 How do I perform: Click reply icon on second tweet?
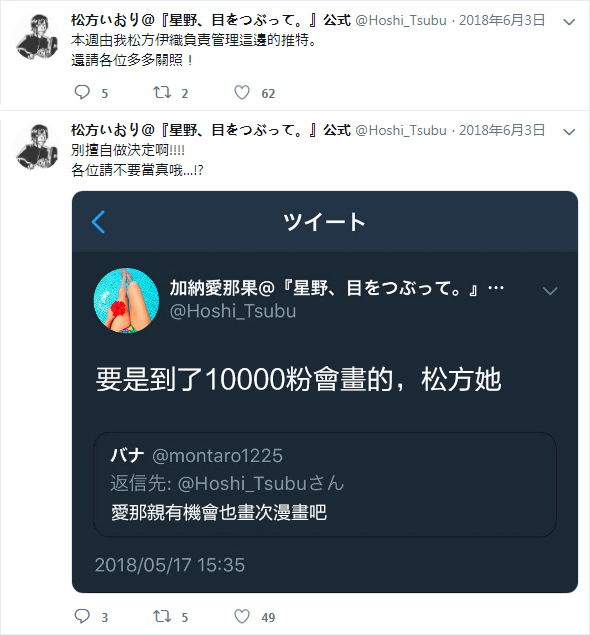tap(82, 616)
